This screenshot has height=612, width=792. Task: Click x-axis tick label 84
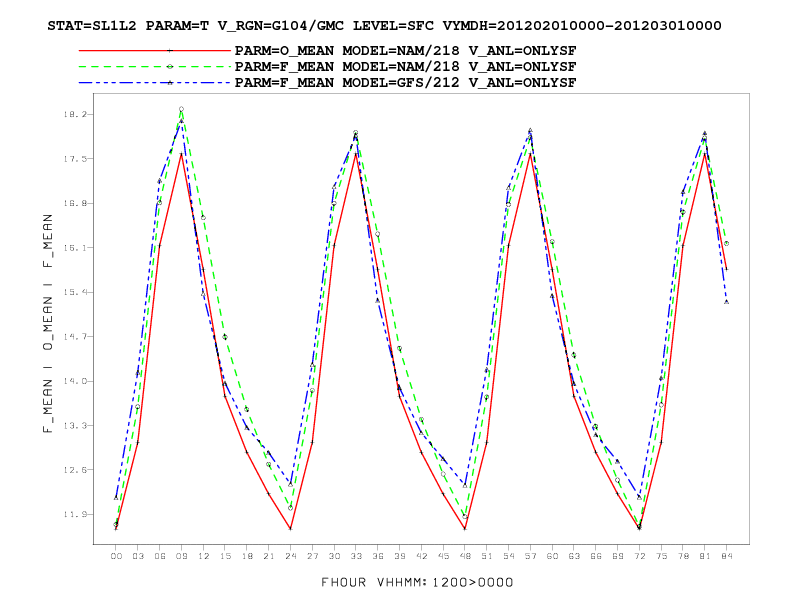(x=727, y=556)
